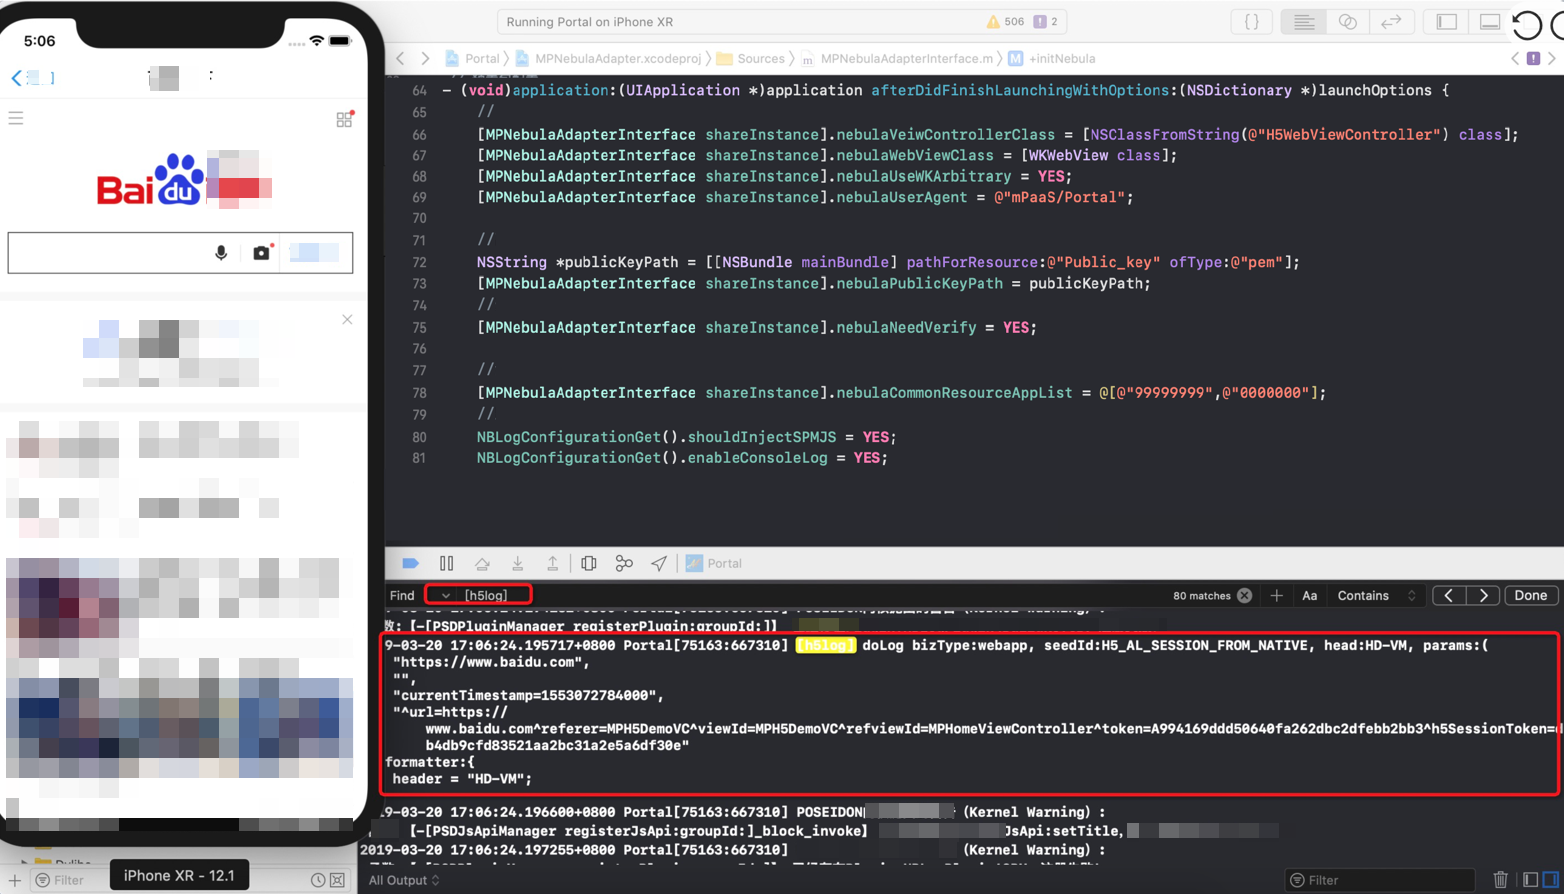Select MPNebulaAdapter.xcodeproj in jump bar

tap(608, 58)
